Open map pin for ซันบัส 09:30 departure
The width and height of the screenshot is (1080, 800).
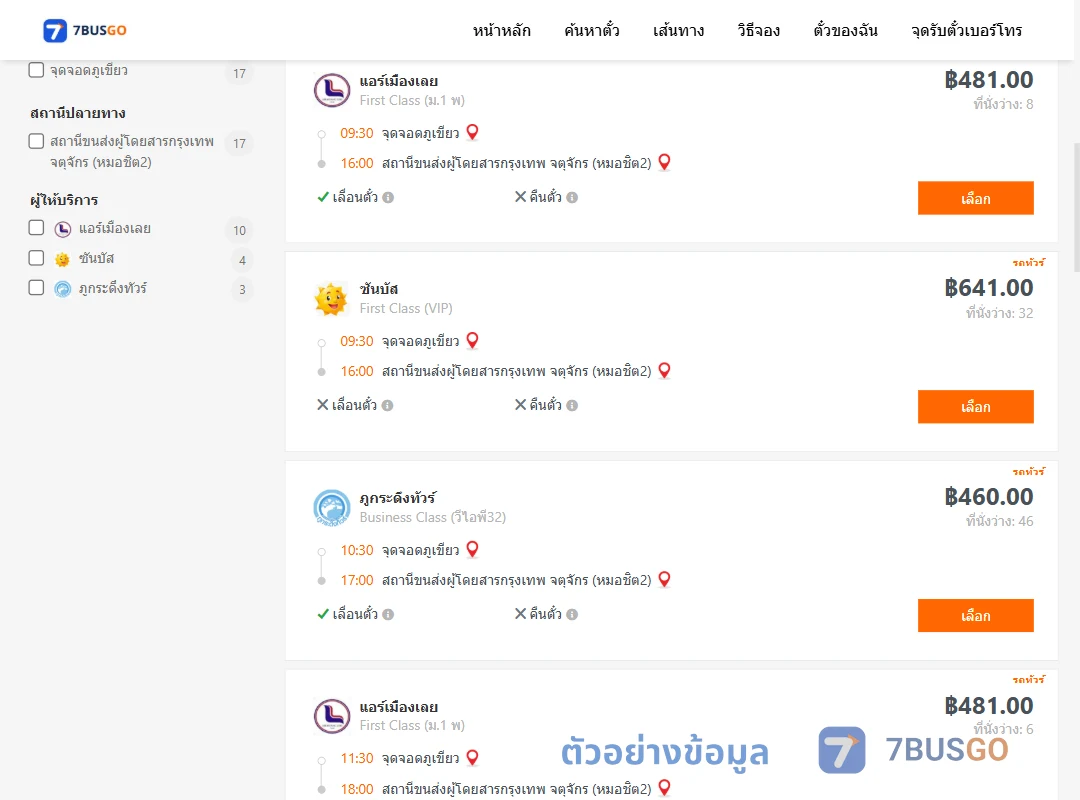point(472,340)
